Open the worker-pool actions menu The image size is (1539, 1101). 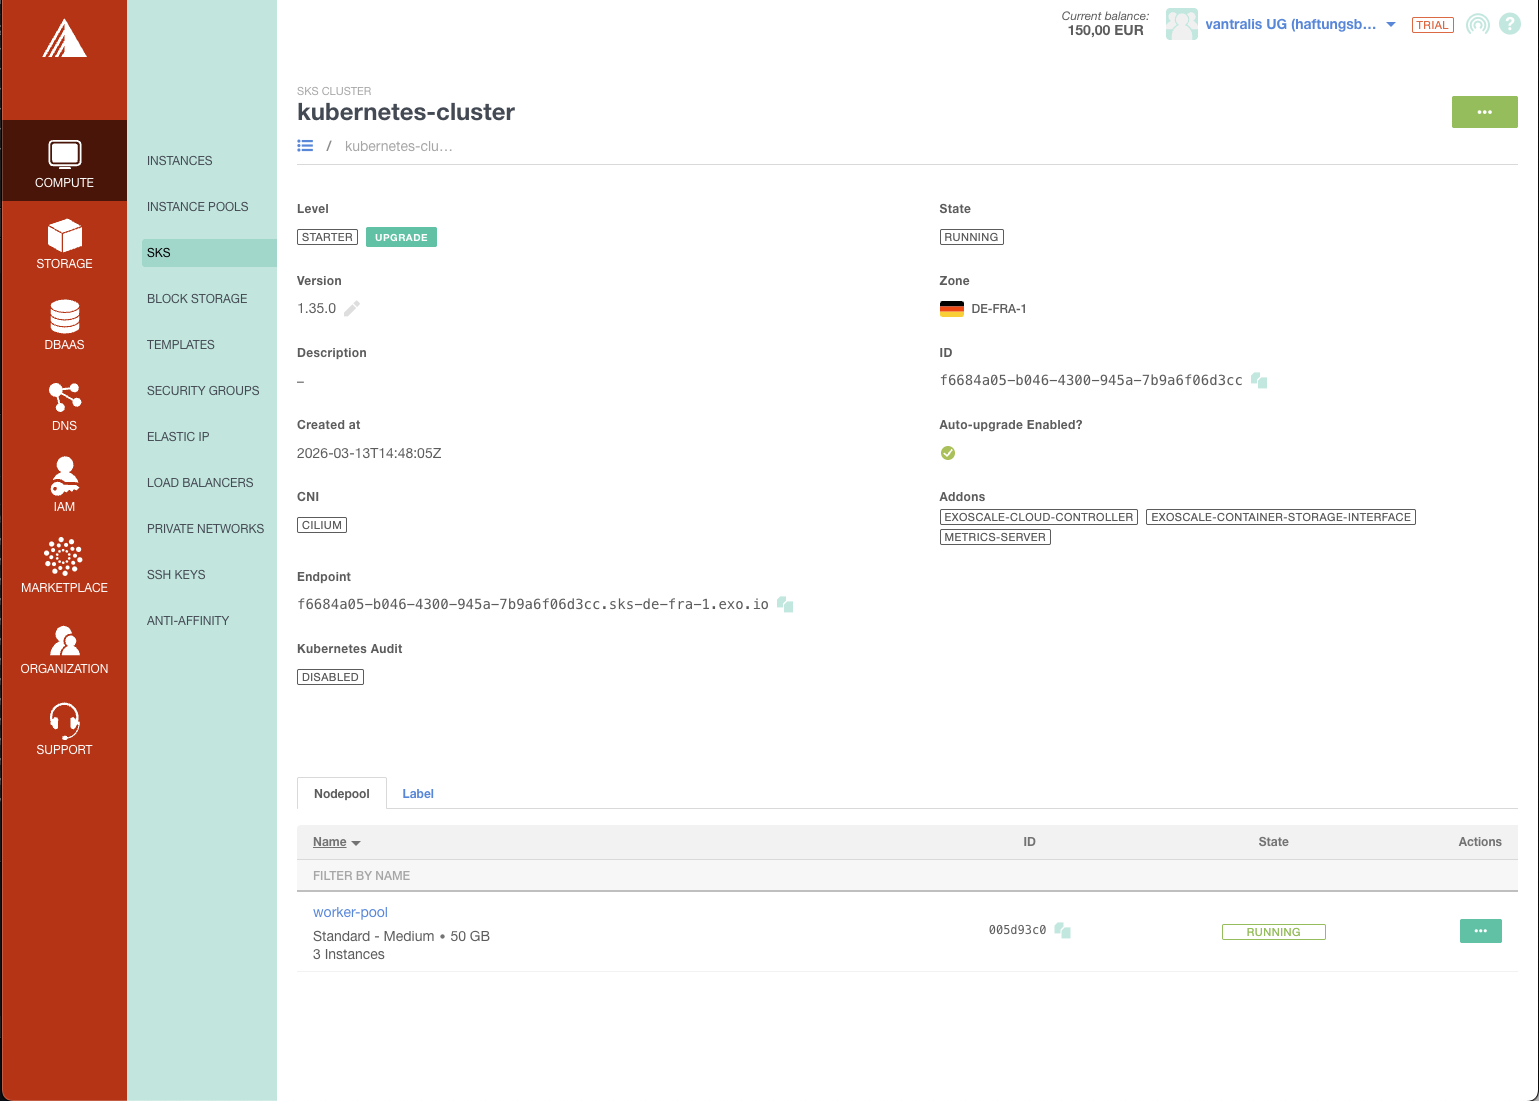(x=1480, y=931)
